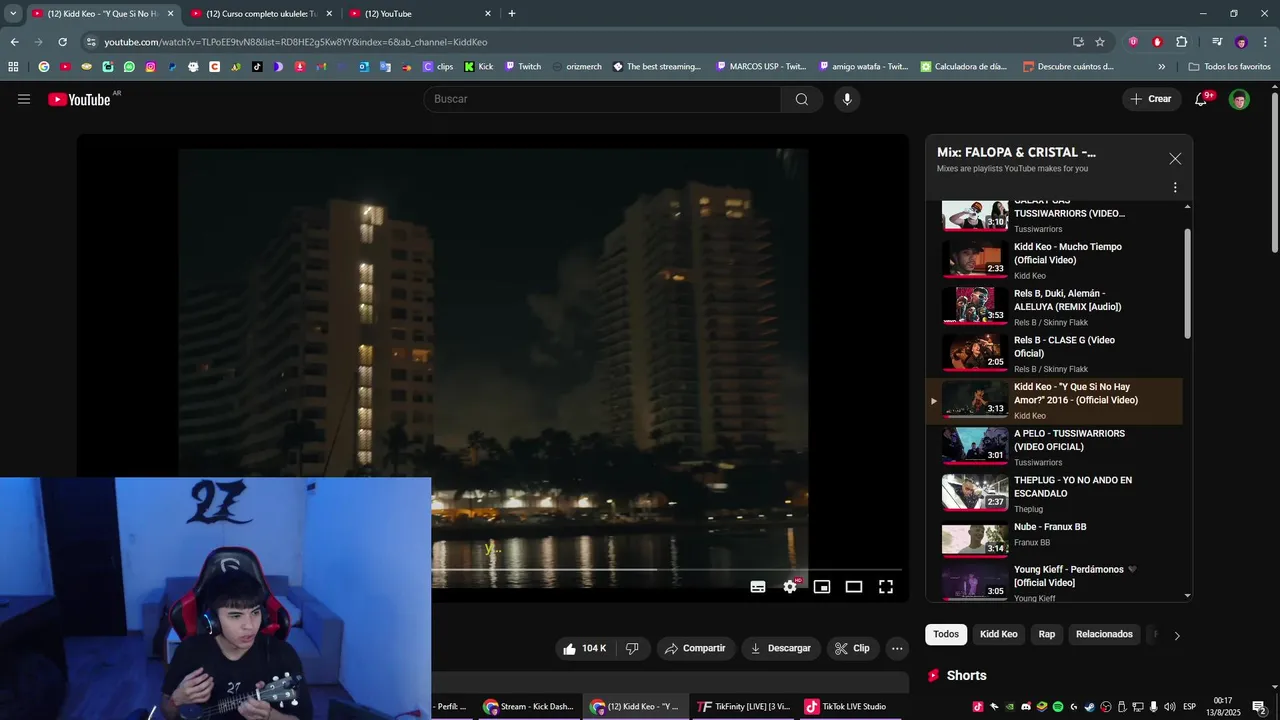This screenshot has height=720, width=1280.
Task: Focus the Buscar search field
Action: pyautogui.click(x=603, y=99)
